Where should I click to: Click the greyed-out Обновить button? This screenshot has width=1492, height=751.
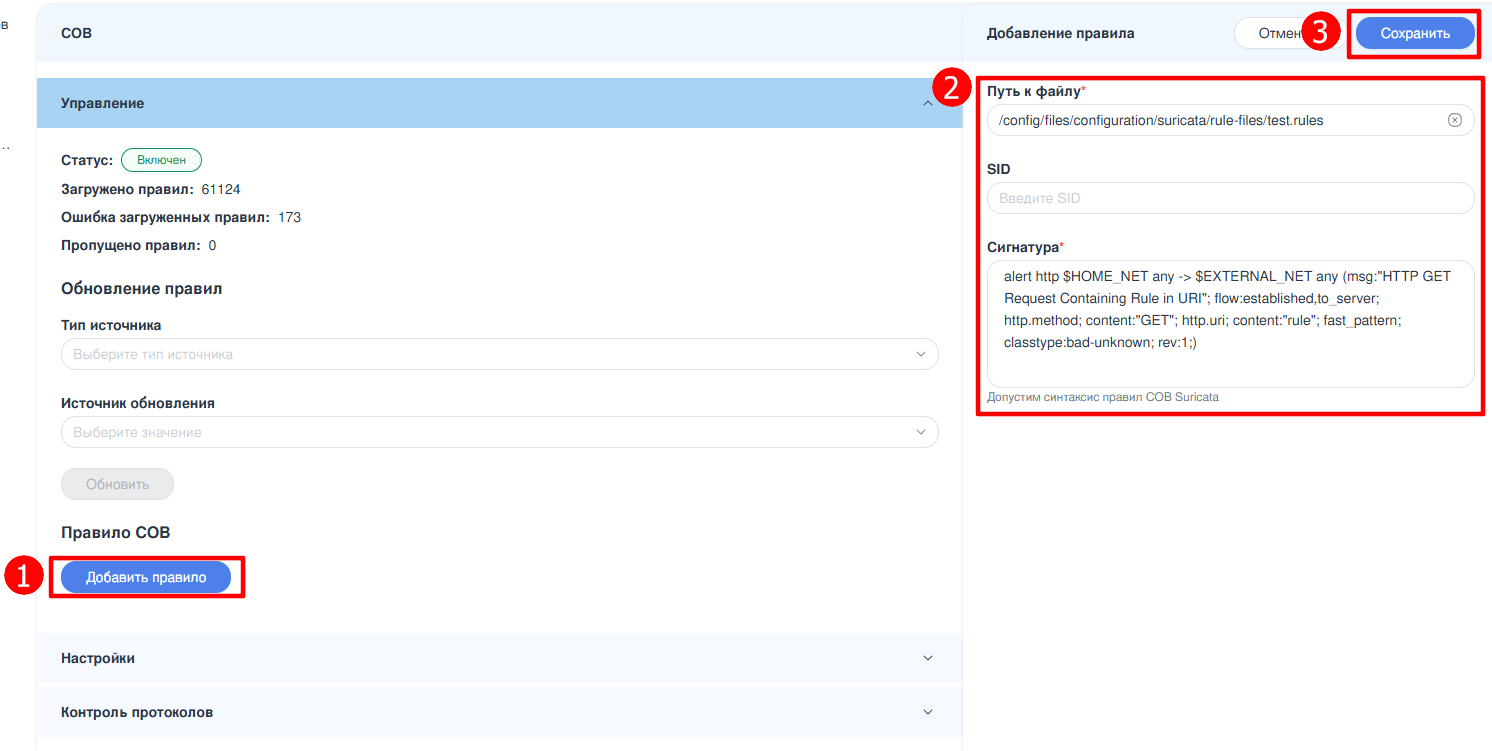tap(117, 484)
